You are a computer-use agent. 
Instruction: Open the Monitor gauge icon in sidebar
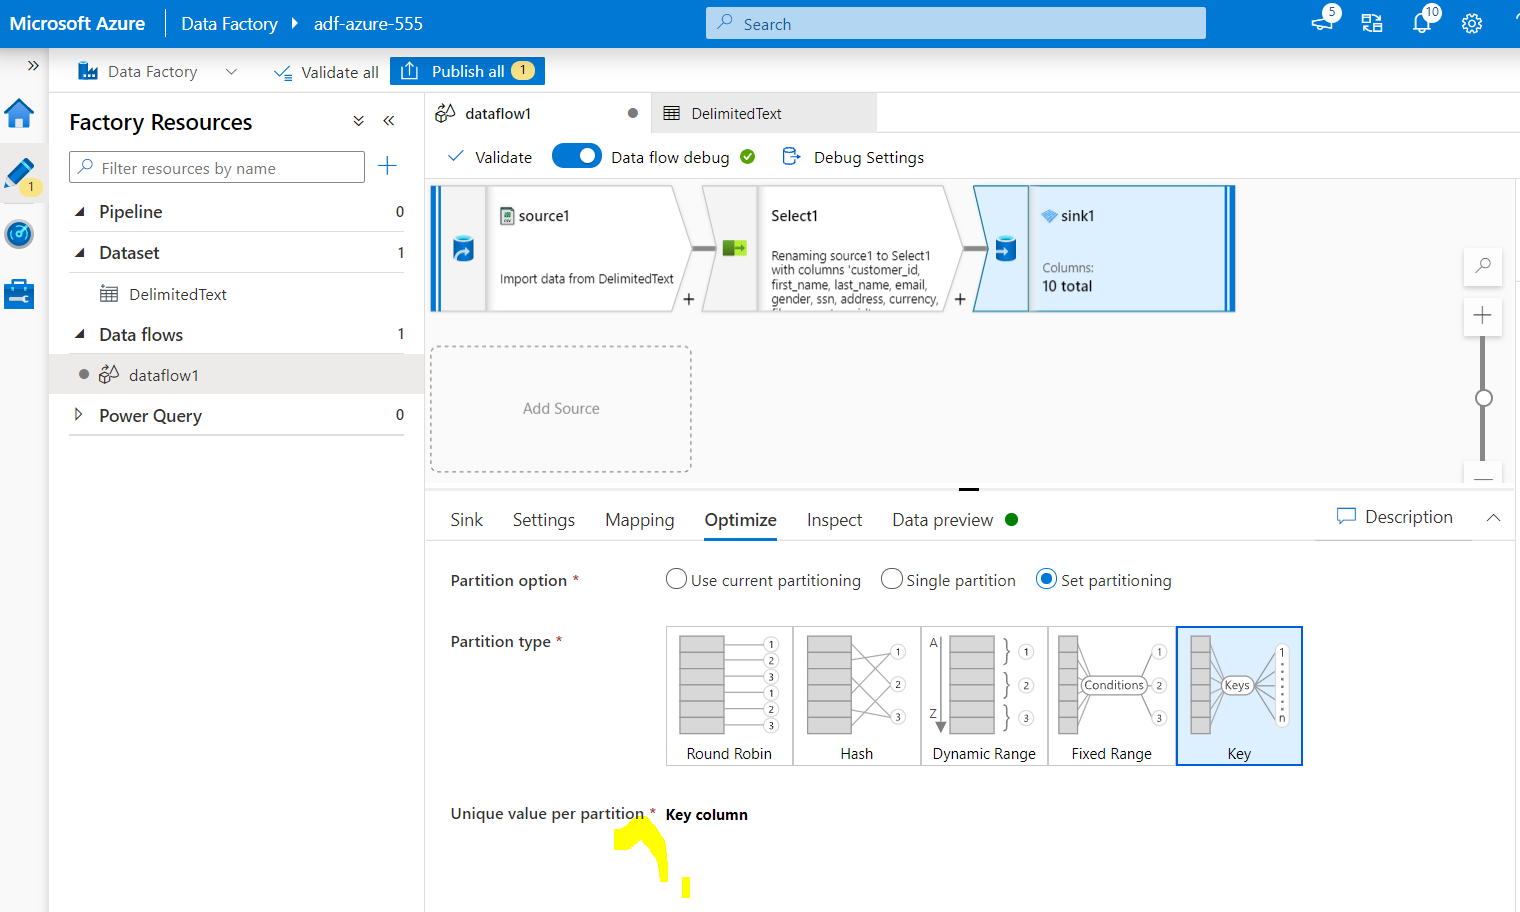(x=19, y=234)
